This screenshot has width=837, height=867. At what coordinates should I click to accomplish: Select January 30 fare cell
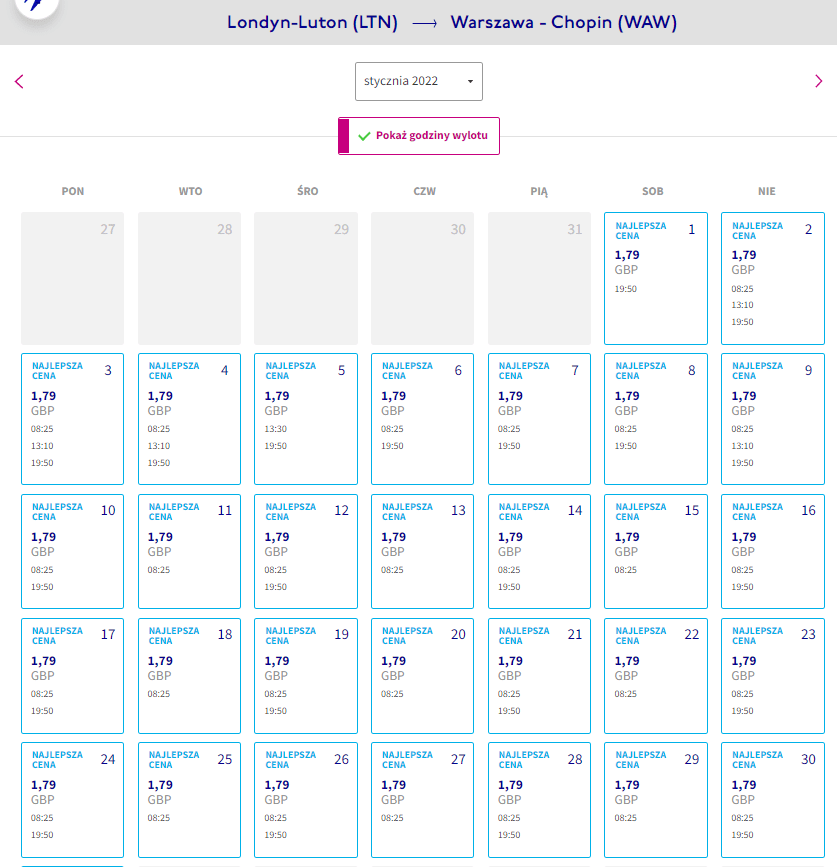[x=772, y=800]
